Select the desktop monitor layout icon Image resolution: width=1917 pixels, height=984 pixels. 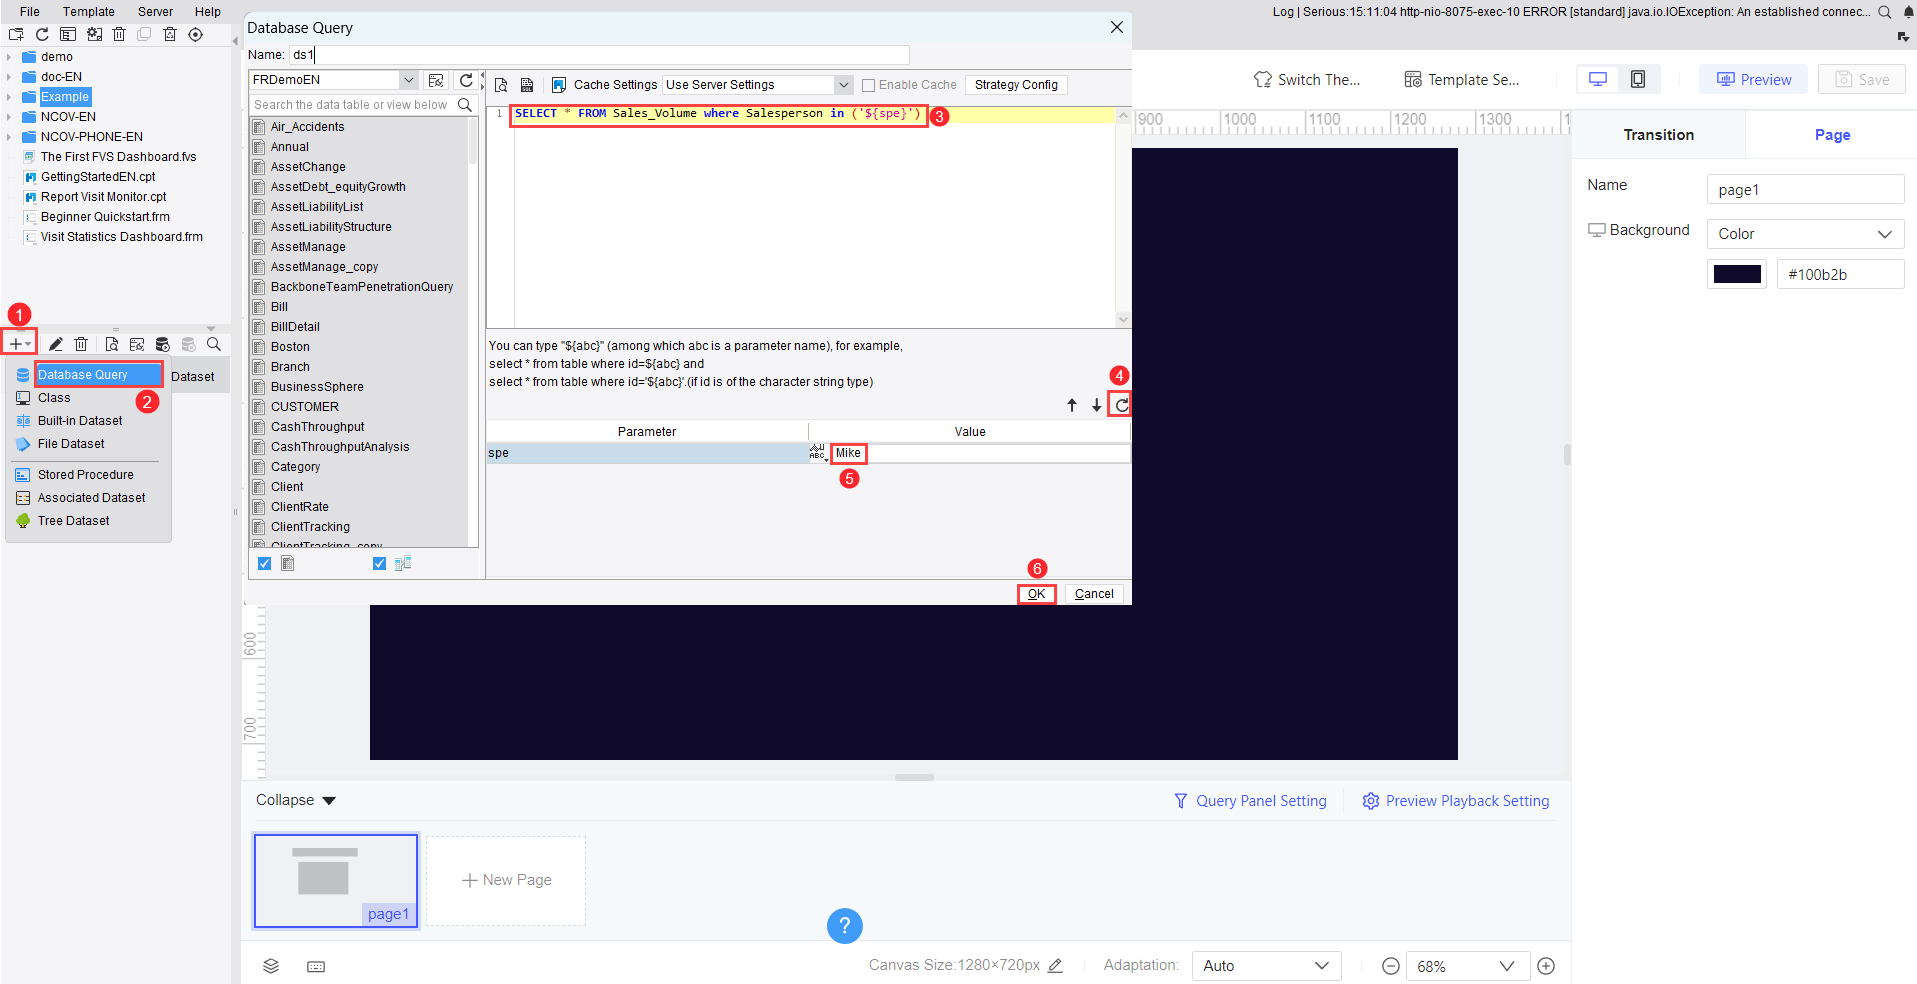(1598, 79)
